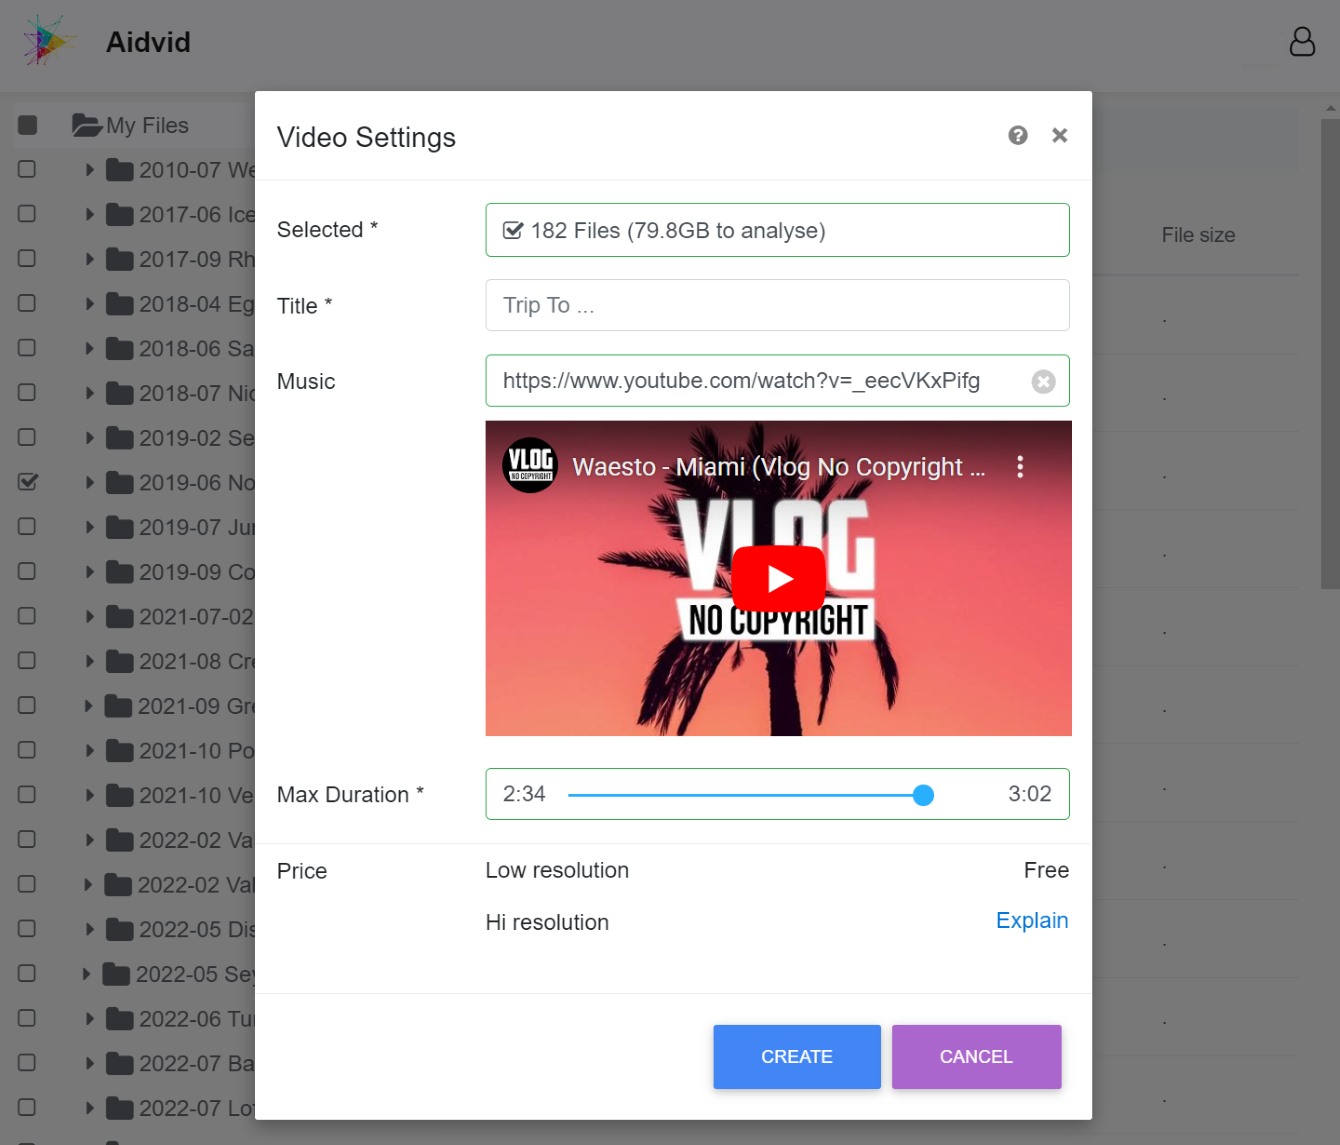Image resolution: width=1340 pixels, height=1145 pixels.
Task: Clear the Music URL field
Action: [x=1043, y=382]
